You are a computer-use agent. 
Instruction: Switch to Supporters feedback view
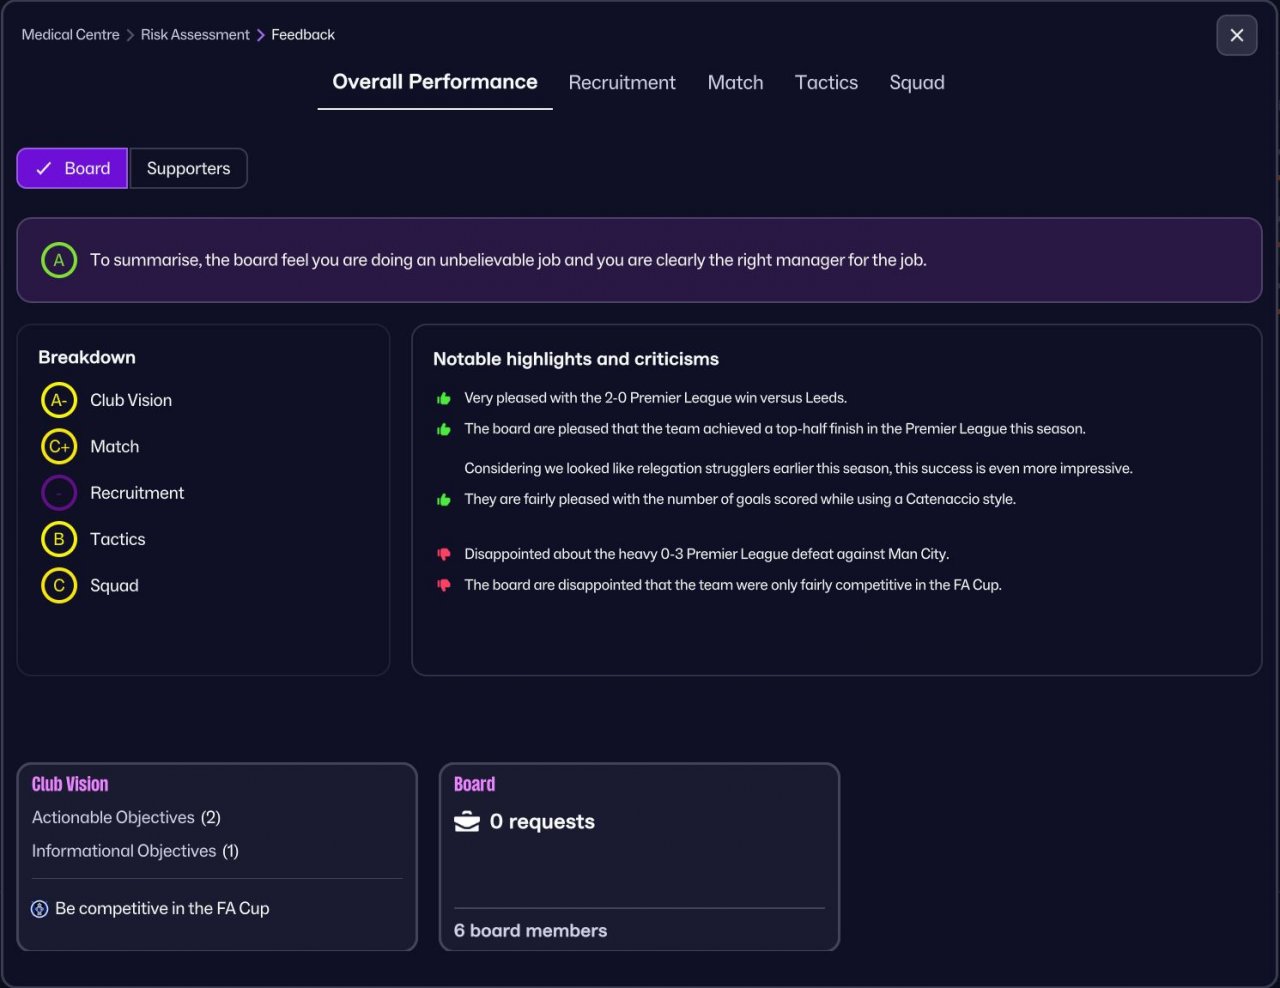coord(188,168)
